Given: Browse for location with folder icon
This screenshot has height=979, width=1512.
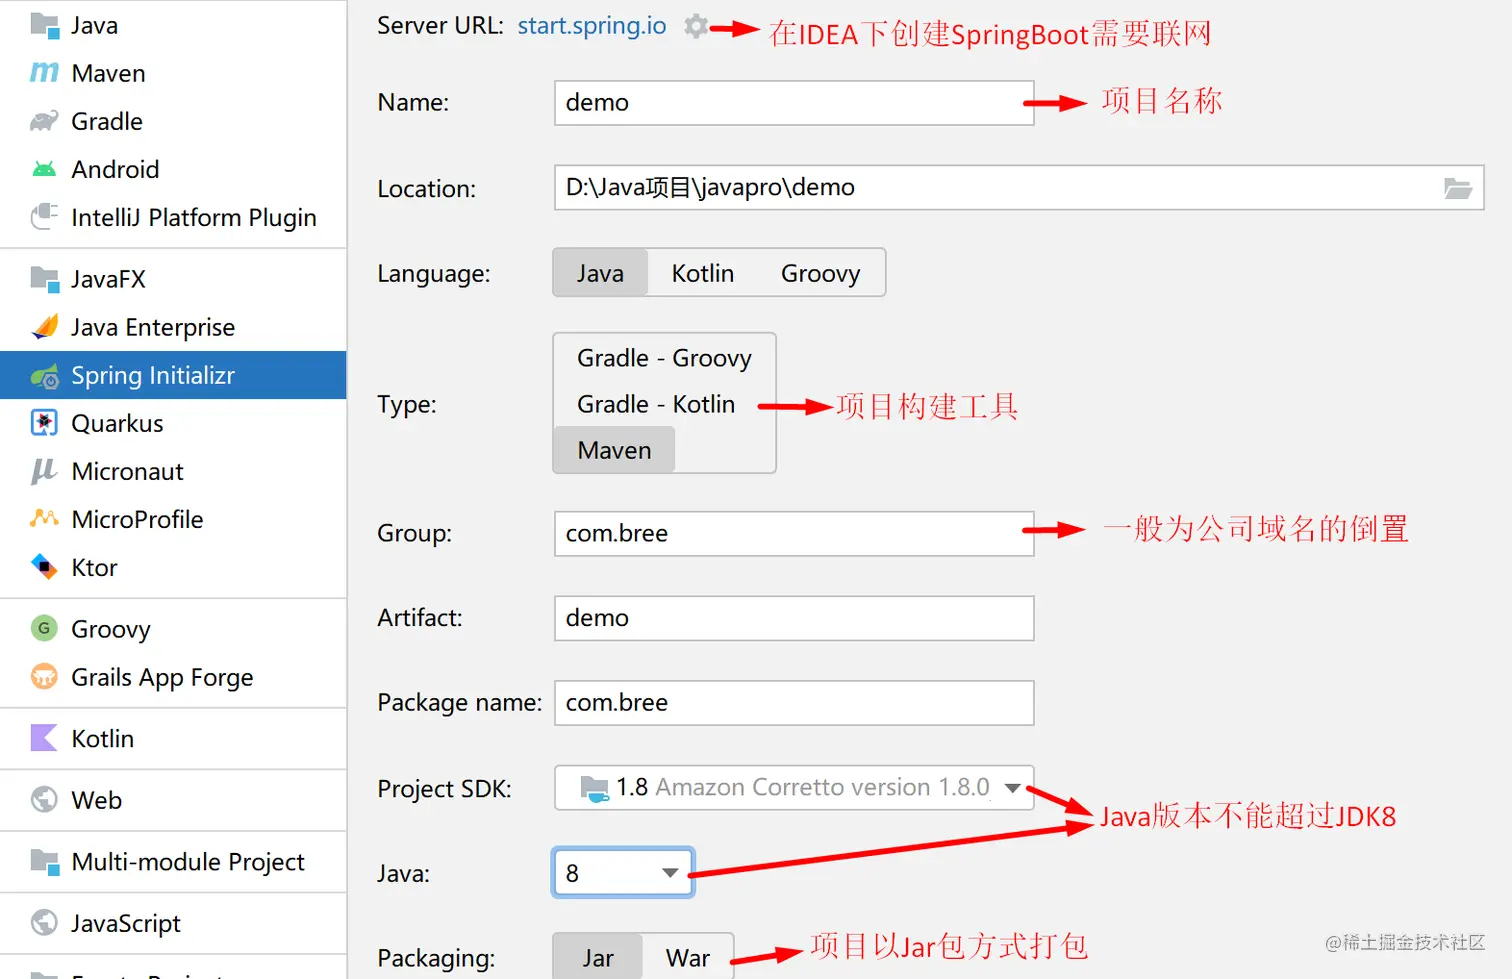Looking at the screenshot, I should click(1458, 188).
